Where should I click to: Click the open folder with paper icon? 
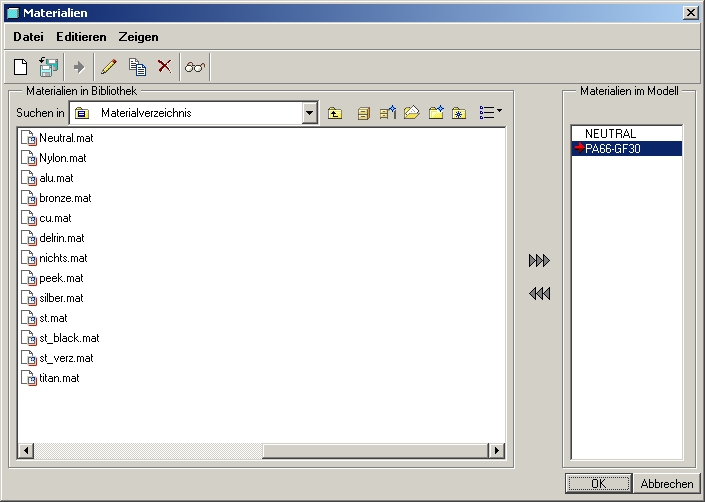click(411, 112)
